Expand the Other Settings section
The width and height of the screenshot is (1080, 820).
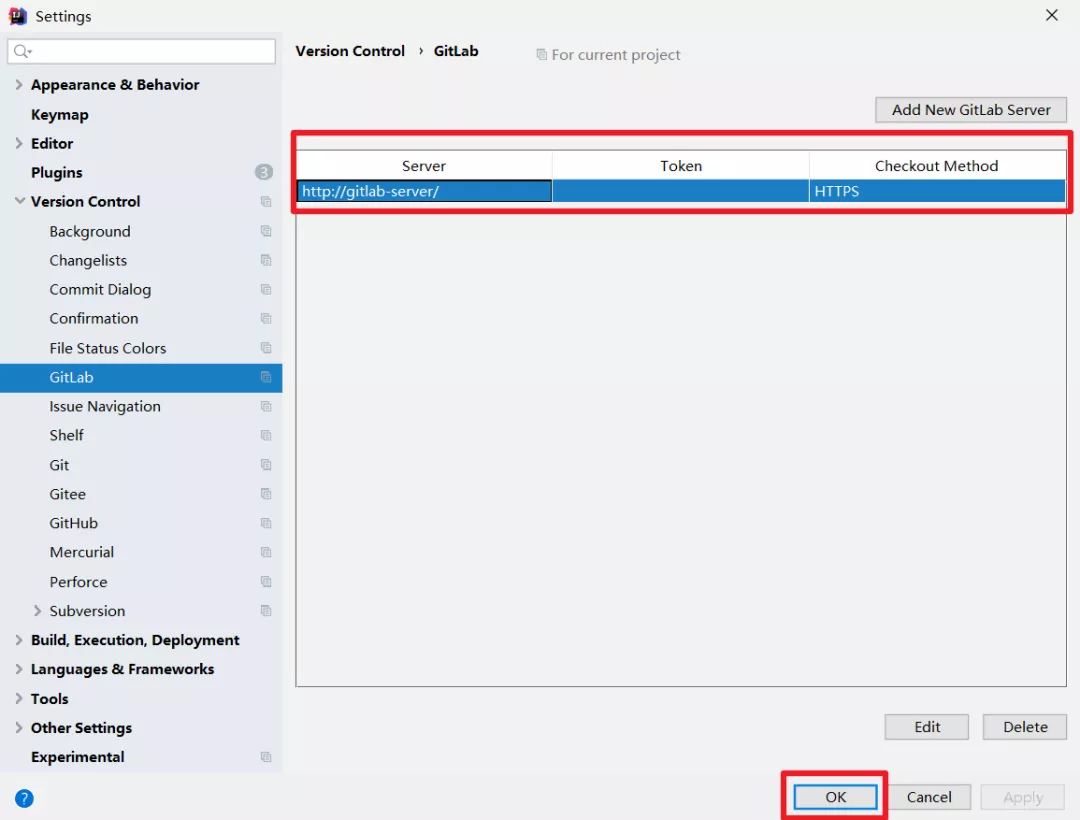click(x=19, y=728)
